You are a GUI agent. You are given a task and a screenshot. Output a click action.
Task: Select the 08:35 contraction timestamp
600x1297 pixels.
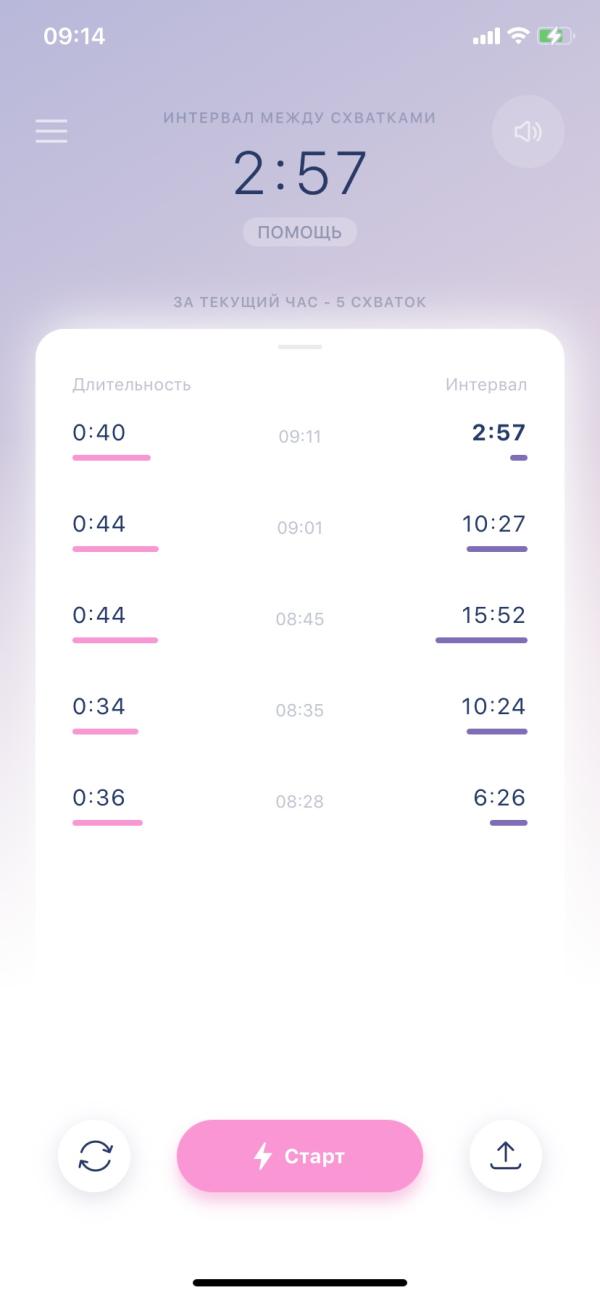tap(300, 710)
